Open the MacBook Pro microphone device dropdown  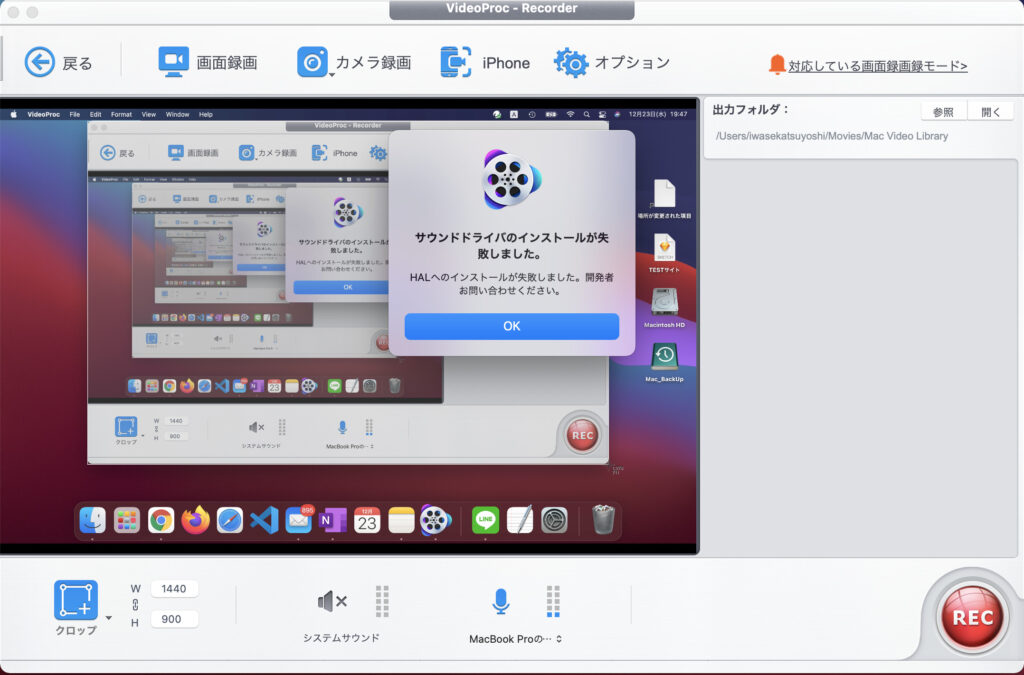click(x=515, y=639)
